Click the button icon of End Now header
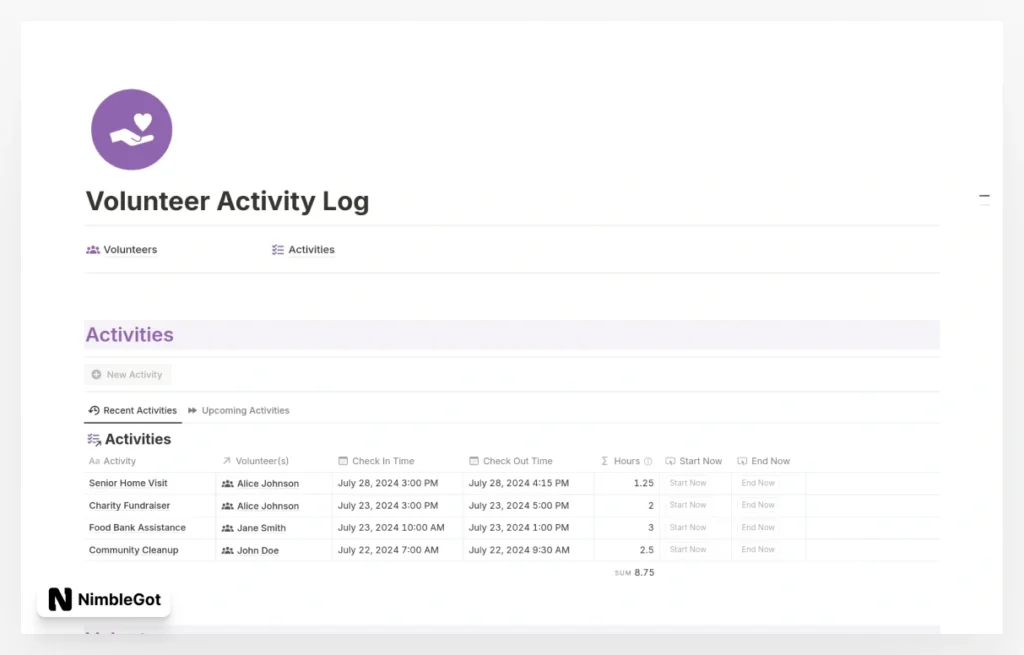The height and width of the screenshot is (655, 1024). tap(742, 461)
